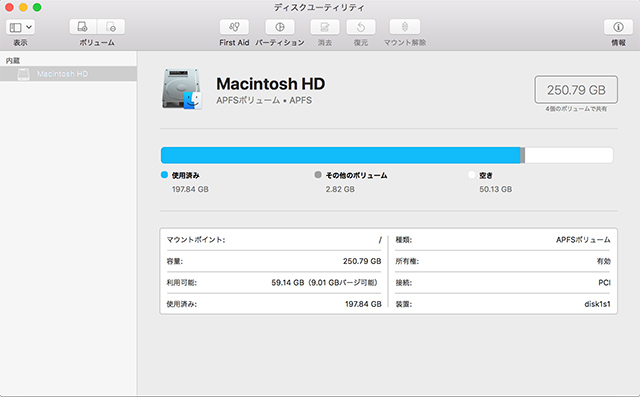Remove a volume with the minus volume icon
This screenshot has height=397, width=640.
point(111,27)
